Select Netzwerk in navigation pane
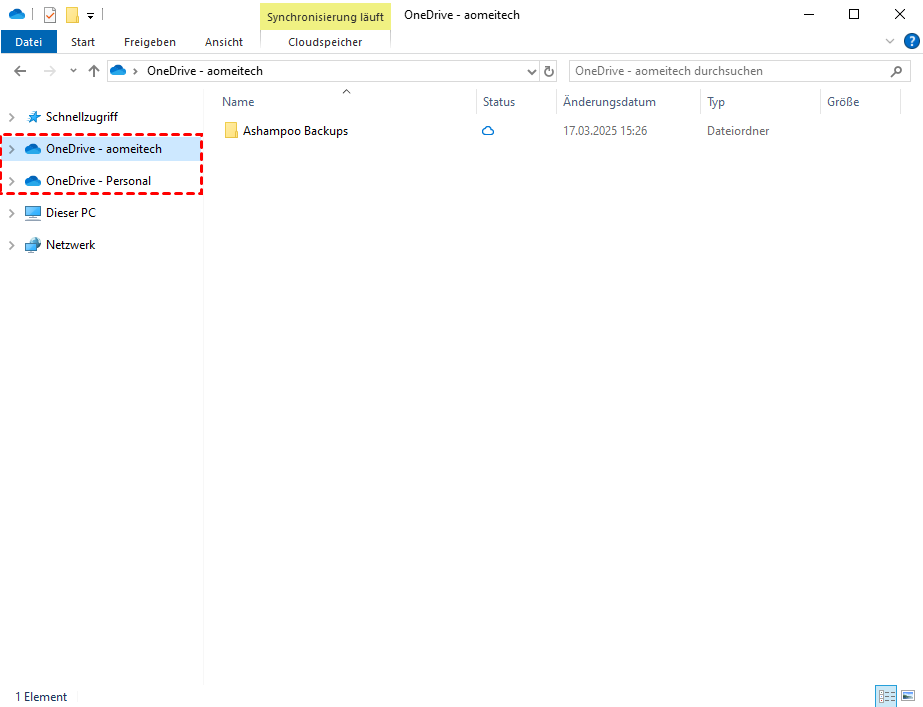The height and width of the screenshot is (707, 923). pyautogui.click(x=71, y=245)
